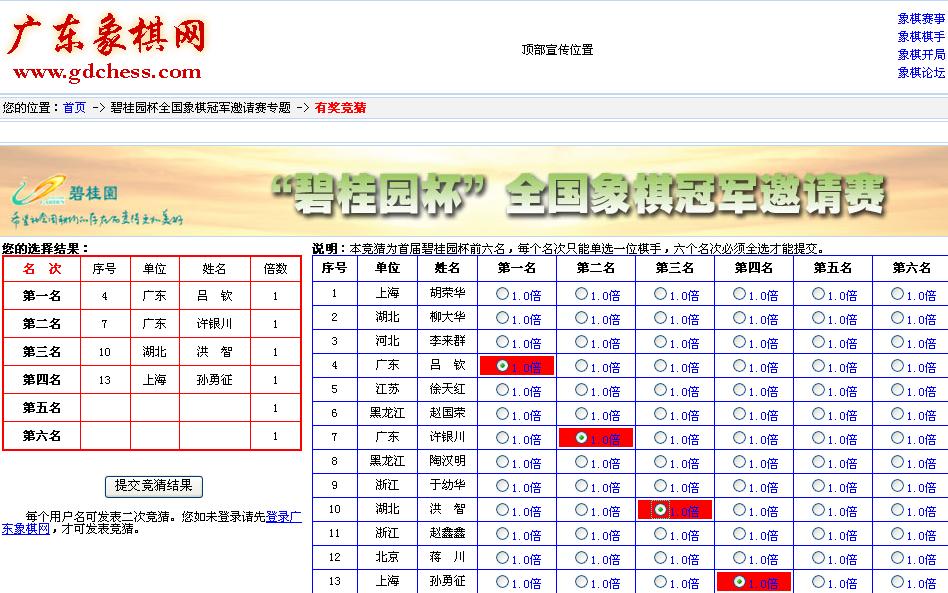Go to 首页 in breadcrumb

(x=74, y=108)
